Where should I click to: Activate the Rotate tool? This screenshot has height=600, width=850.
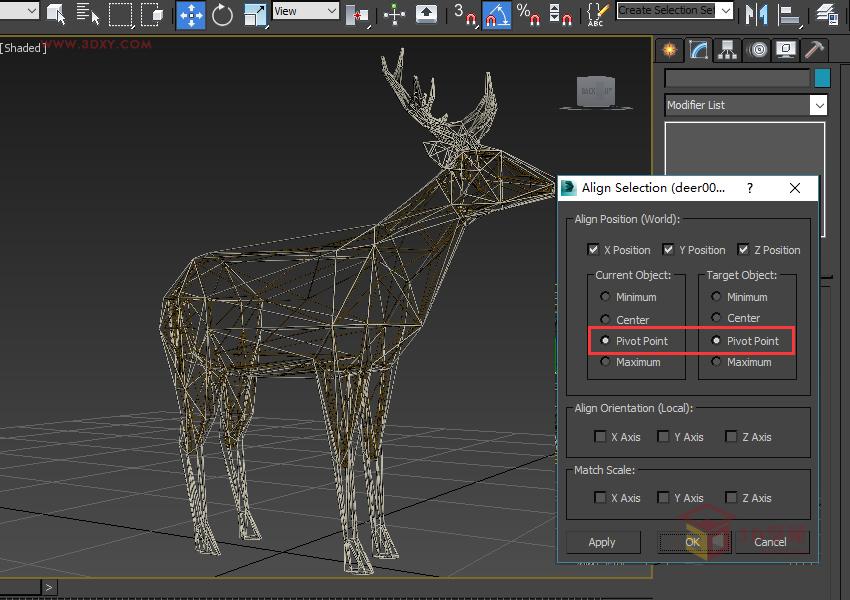(222, 14)
